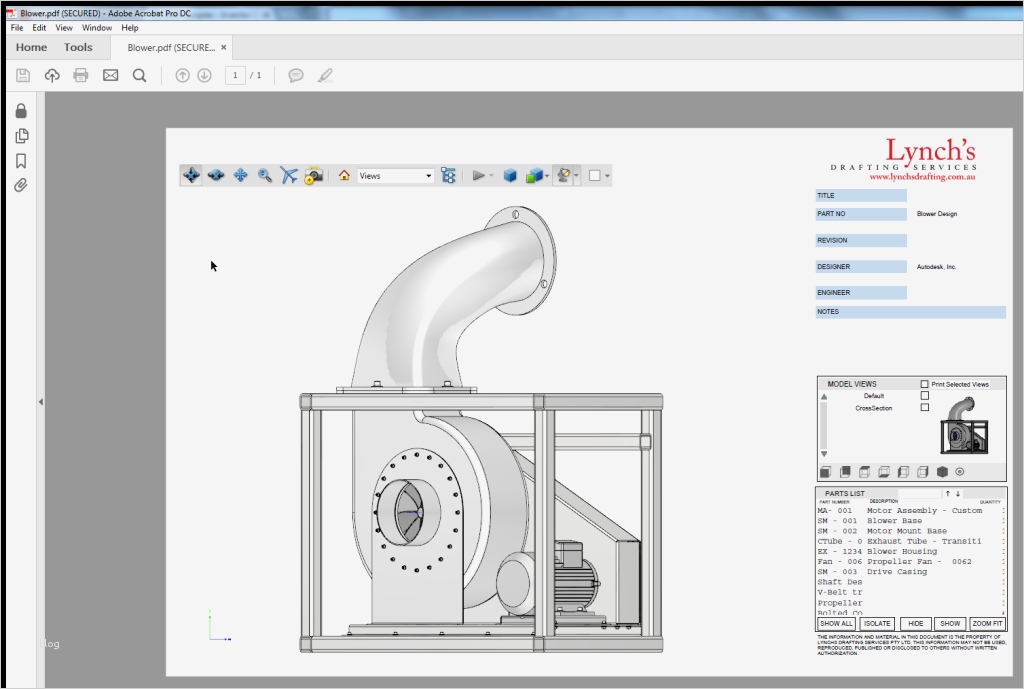Click the 3D Pan tool

pos(240,176)
